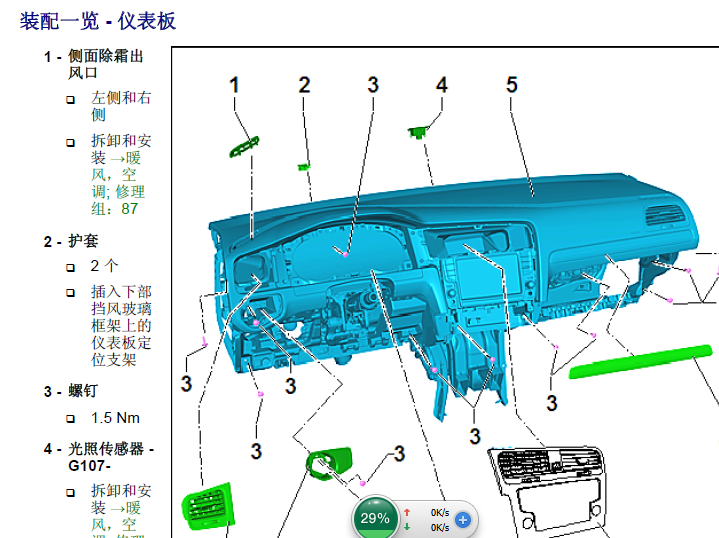Click the checkbox bullet beside 1.5 Nm
This screenshot has height=538, width=719.
point(71,419)
